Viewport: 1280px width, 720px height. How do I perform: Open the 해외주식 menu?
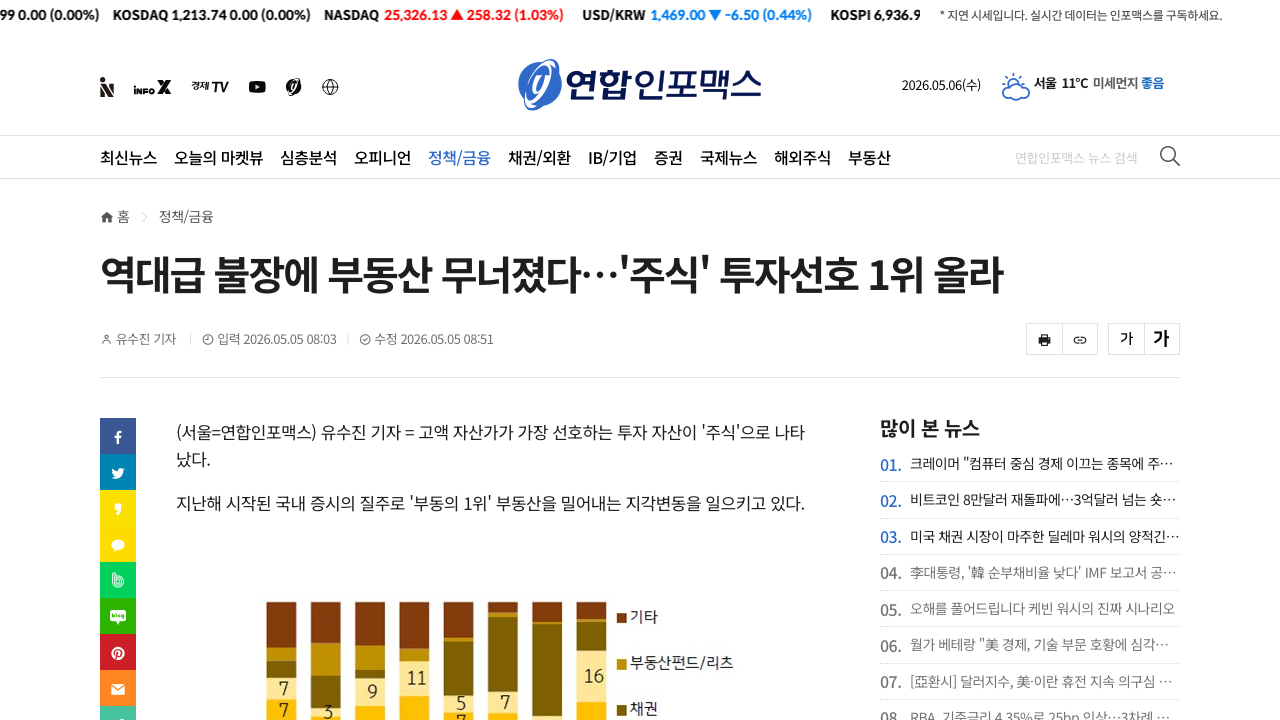[802, 157]
